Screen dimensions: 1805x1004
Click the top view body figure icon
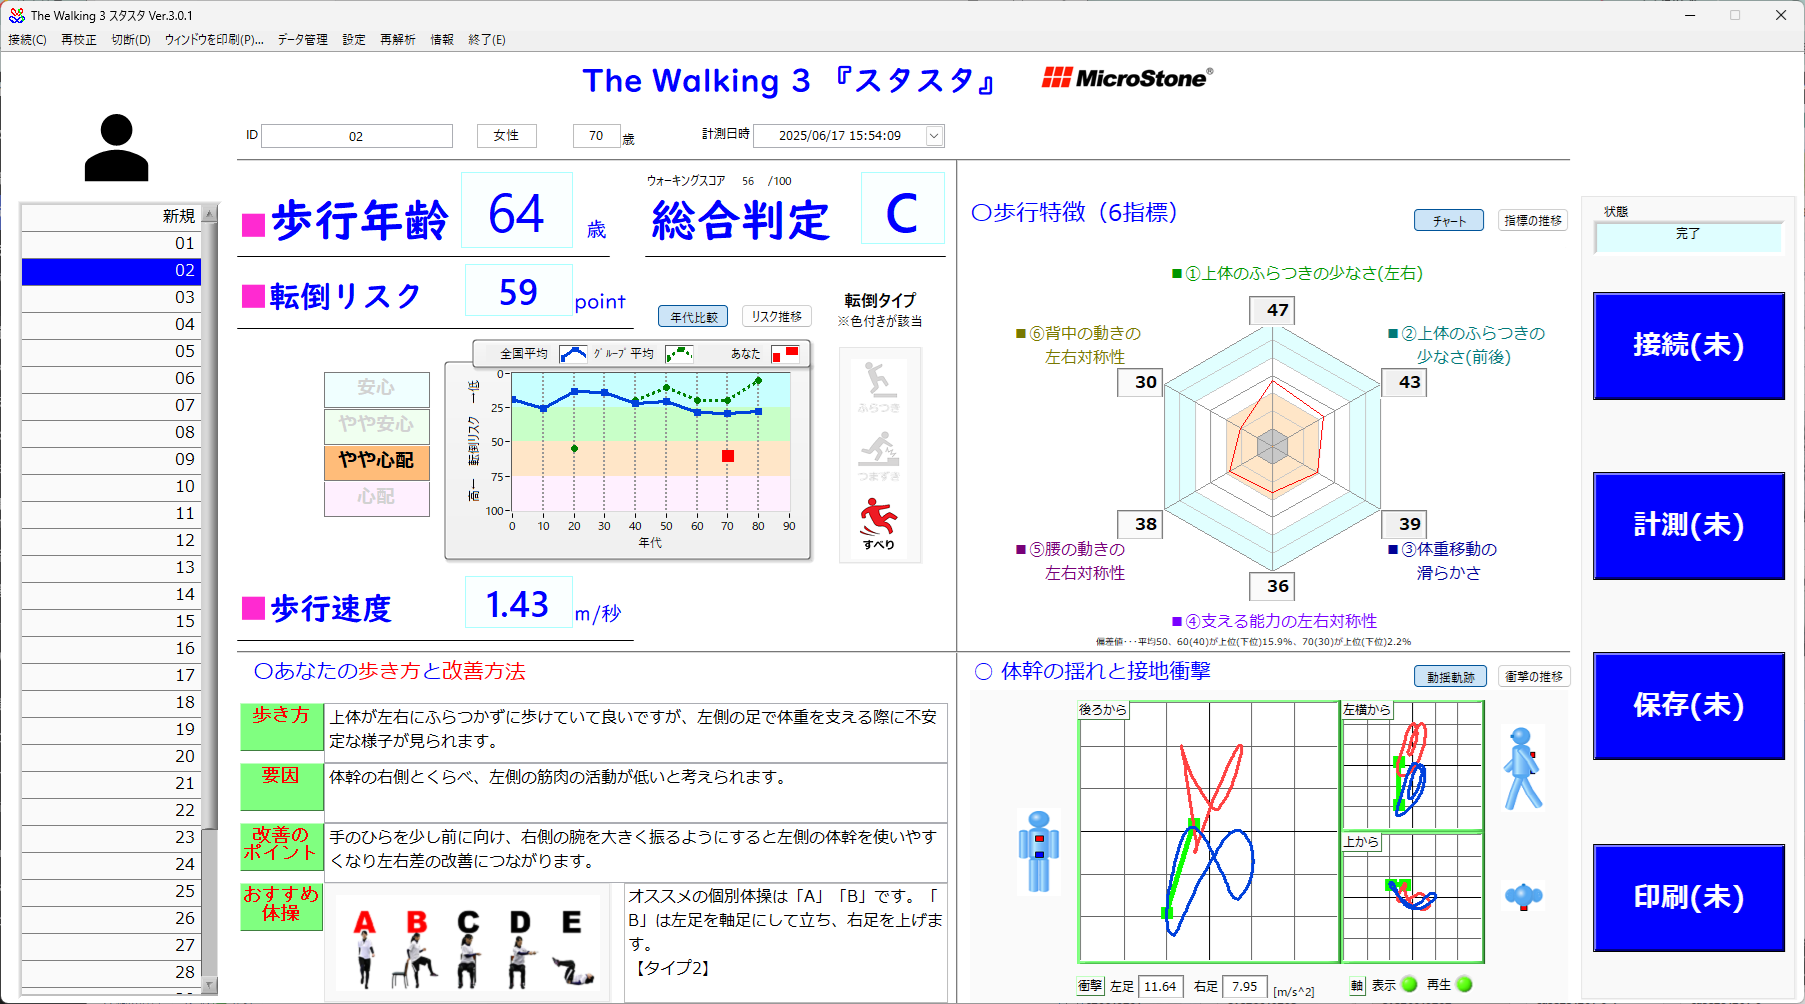tap(1524, 896)
